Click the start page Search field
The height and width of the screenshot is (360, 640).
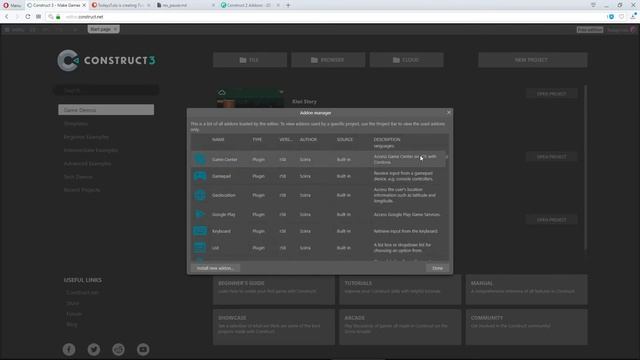(106, 90)
